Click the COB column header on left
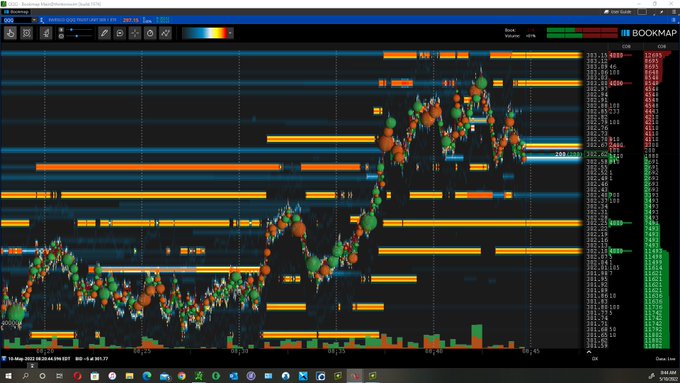Viewport: 680px width, 383px height. (x=626, y=46)
